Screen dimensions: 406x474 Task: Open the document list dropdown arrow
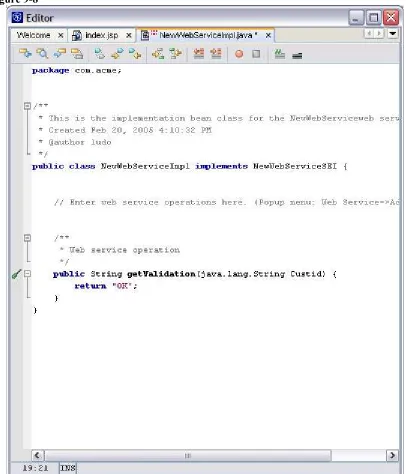tap(393, 33)
